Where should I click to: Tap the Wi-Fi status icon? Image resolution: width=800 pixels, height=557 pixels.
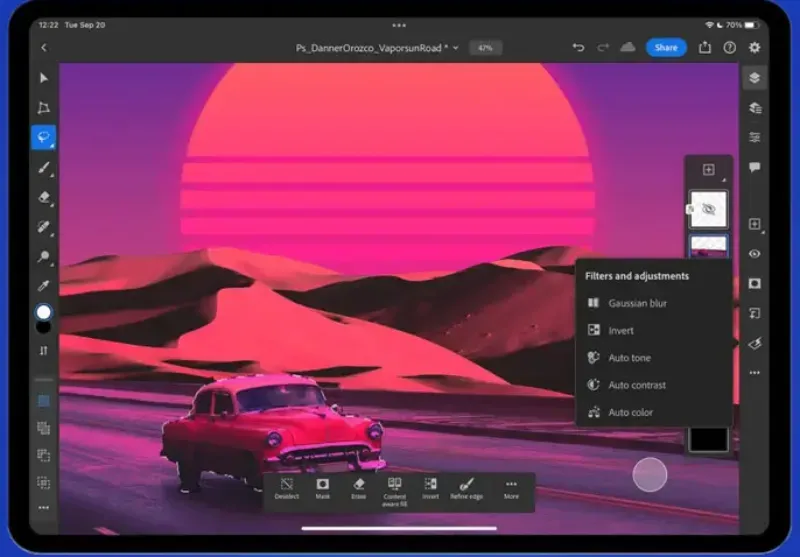tap(709, 25)
